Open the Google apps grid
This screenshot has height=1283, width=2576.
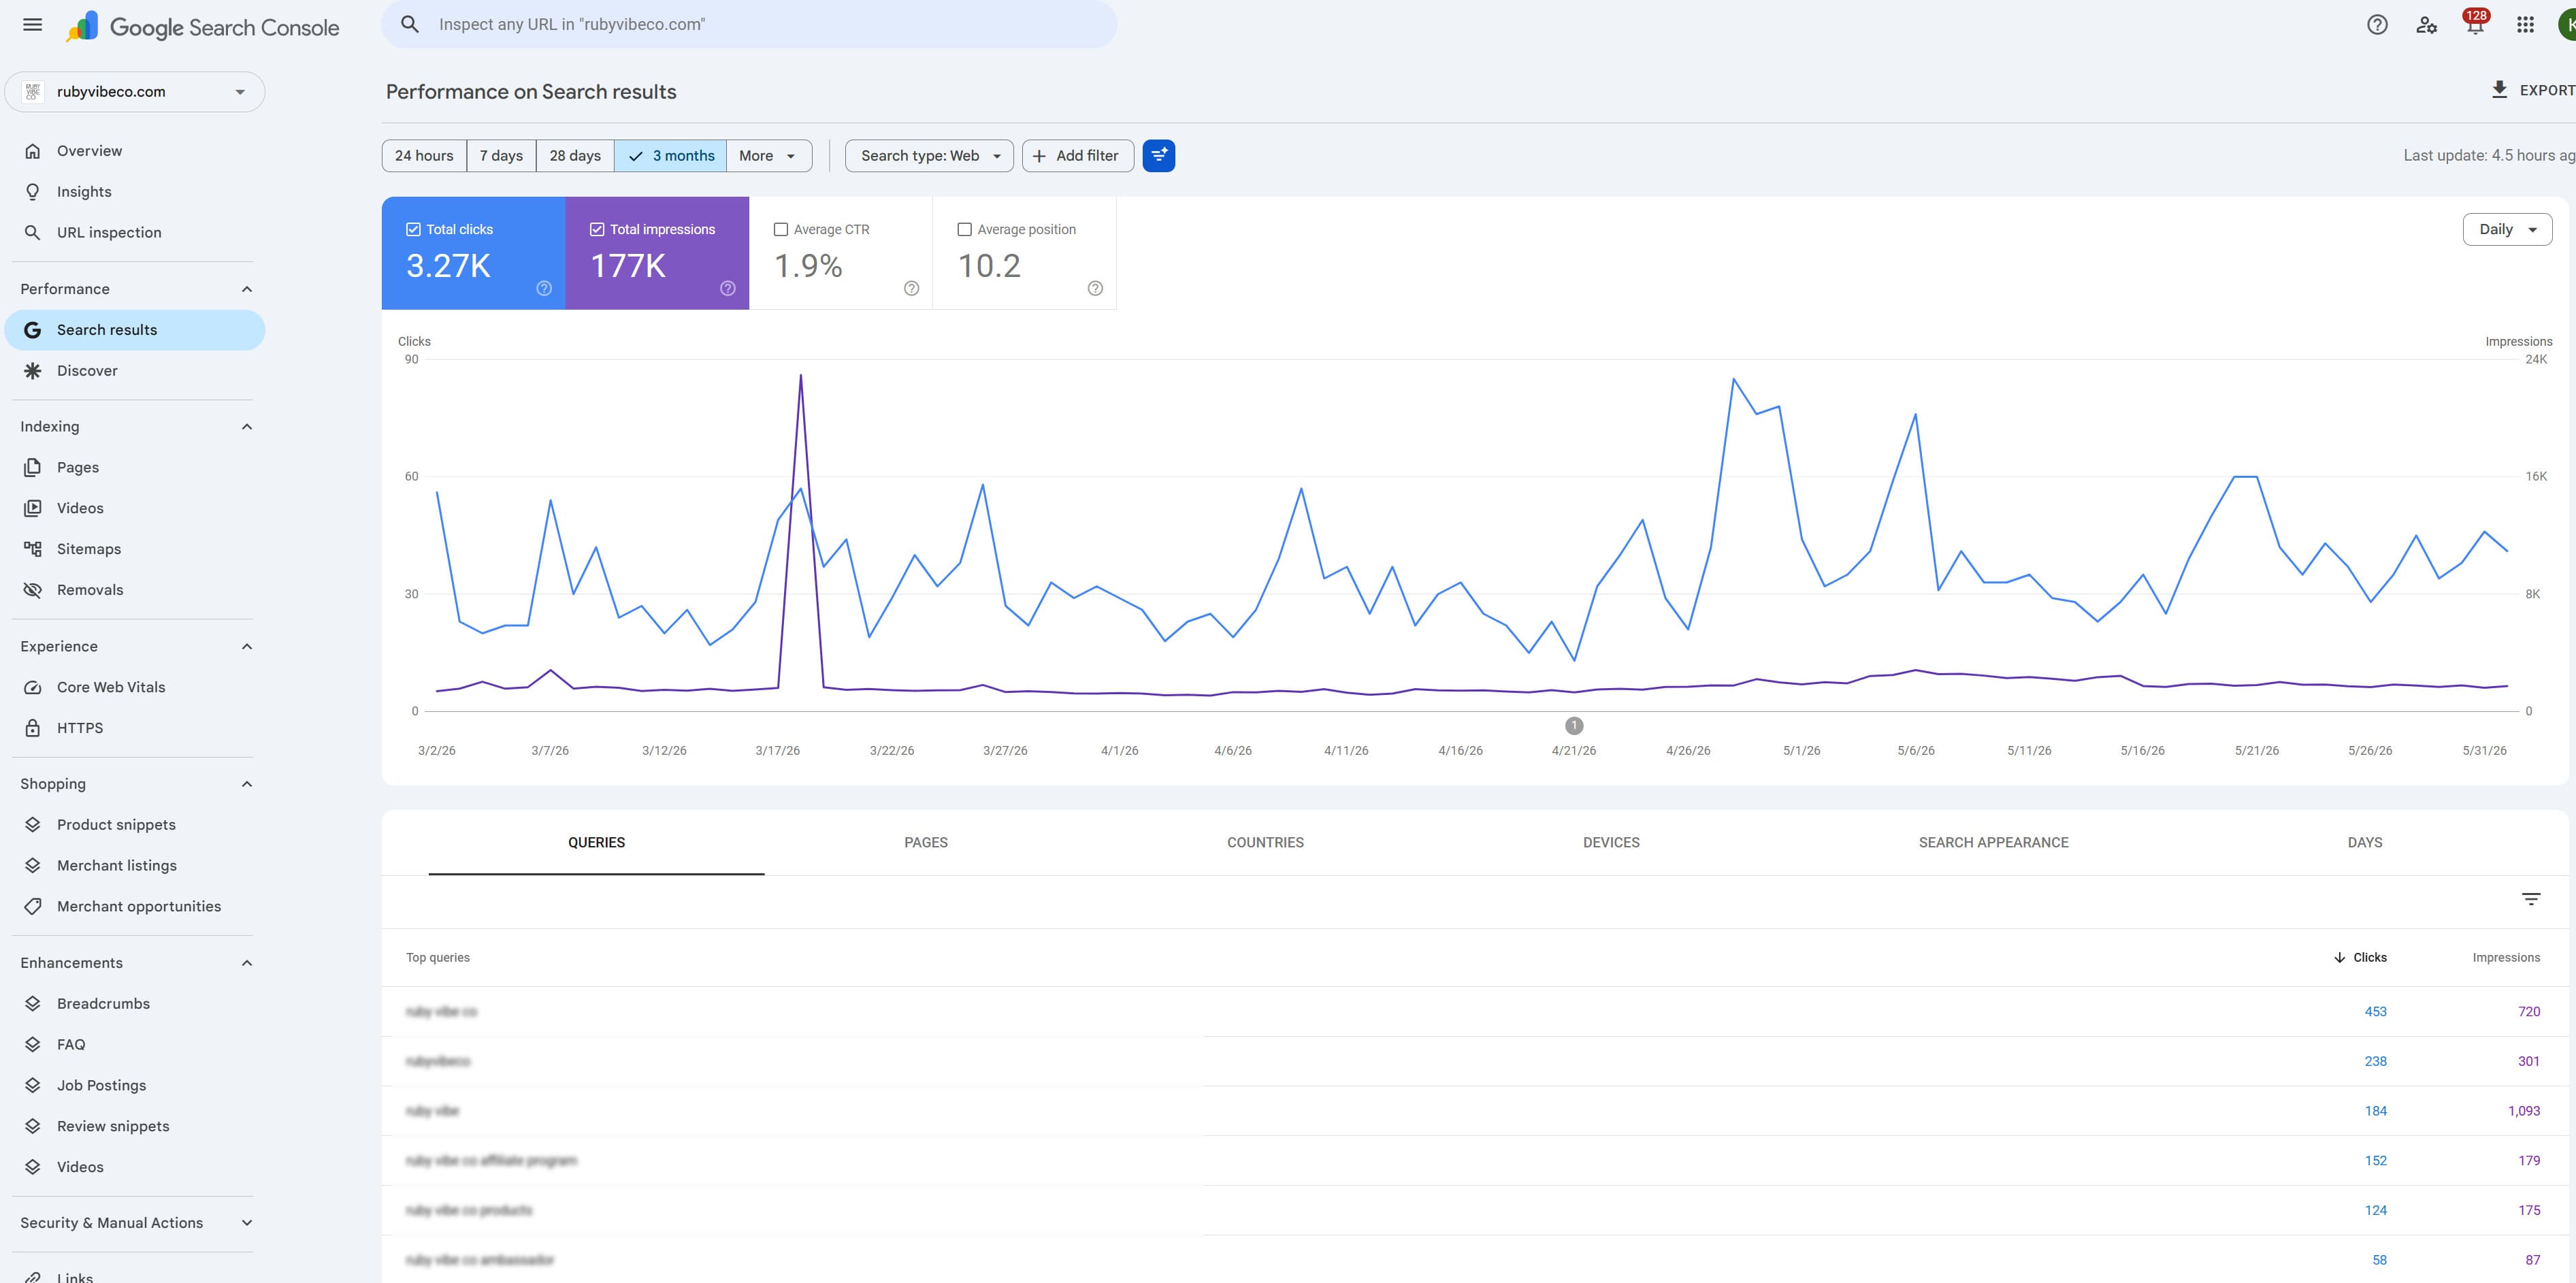click(2525, 25)
